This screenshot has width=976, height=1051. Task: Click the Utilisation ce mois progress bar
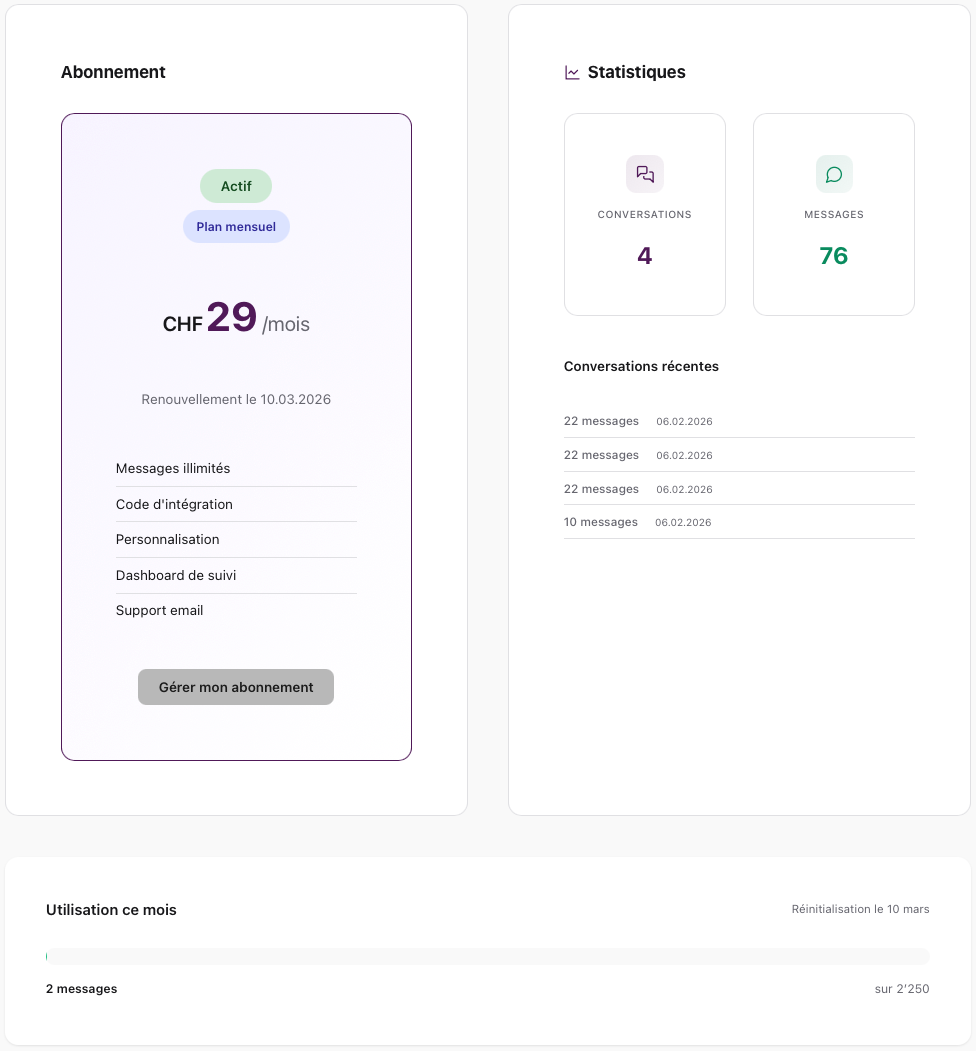[487, 957]
